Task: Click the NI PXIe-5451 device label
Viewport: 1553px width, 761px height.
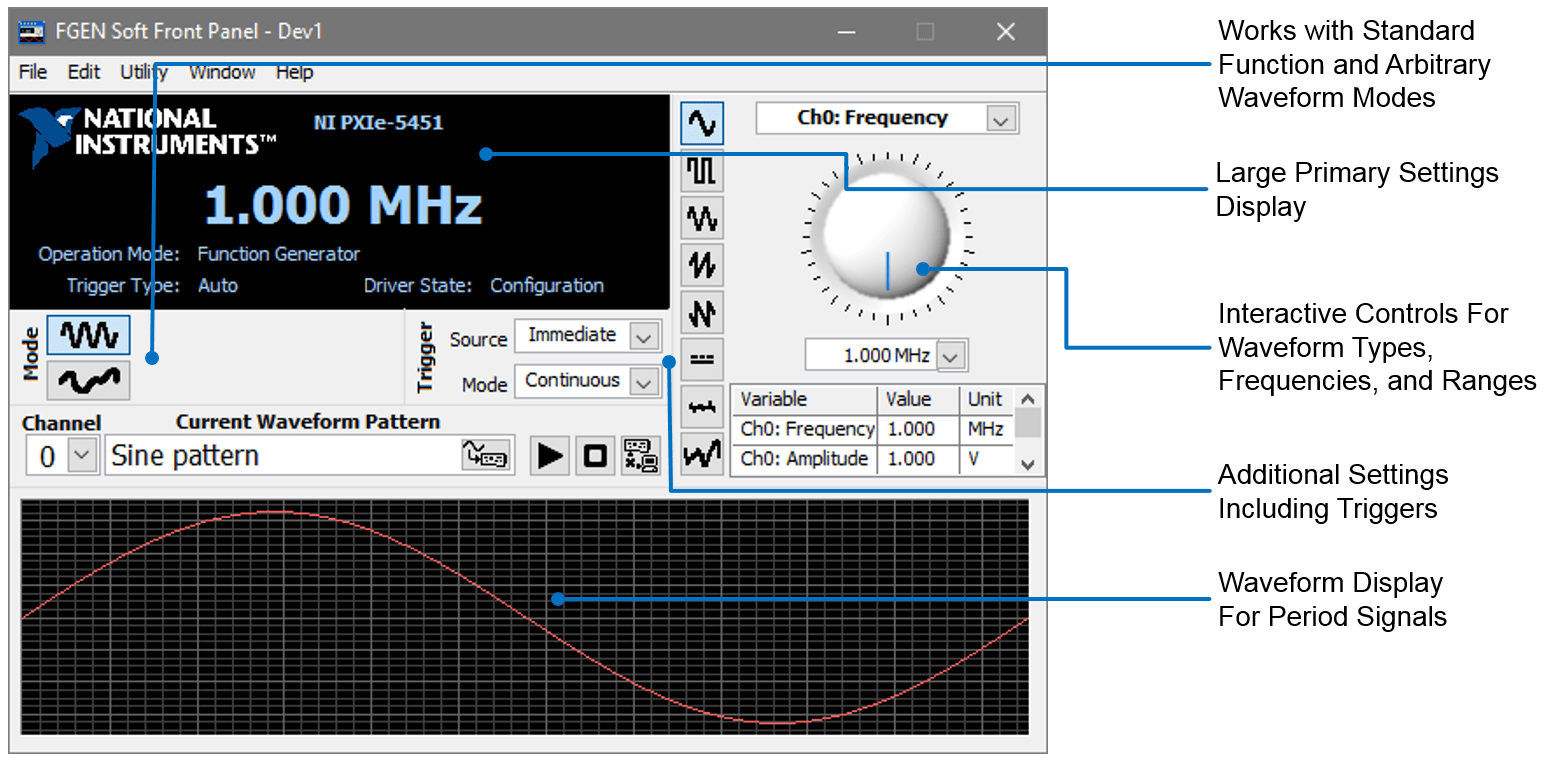Action: (378, 123)
